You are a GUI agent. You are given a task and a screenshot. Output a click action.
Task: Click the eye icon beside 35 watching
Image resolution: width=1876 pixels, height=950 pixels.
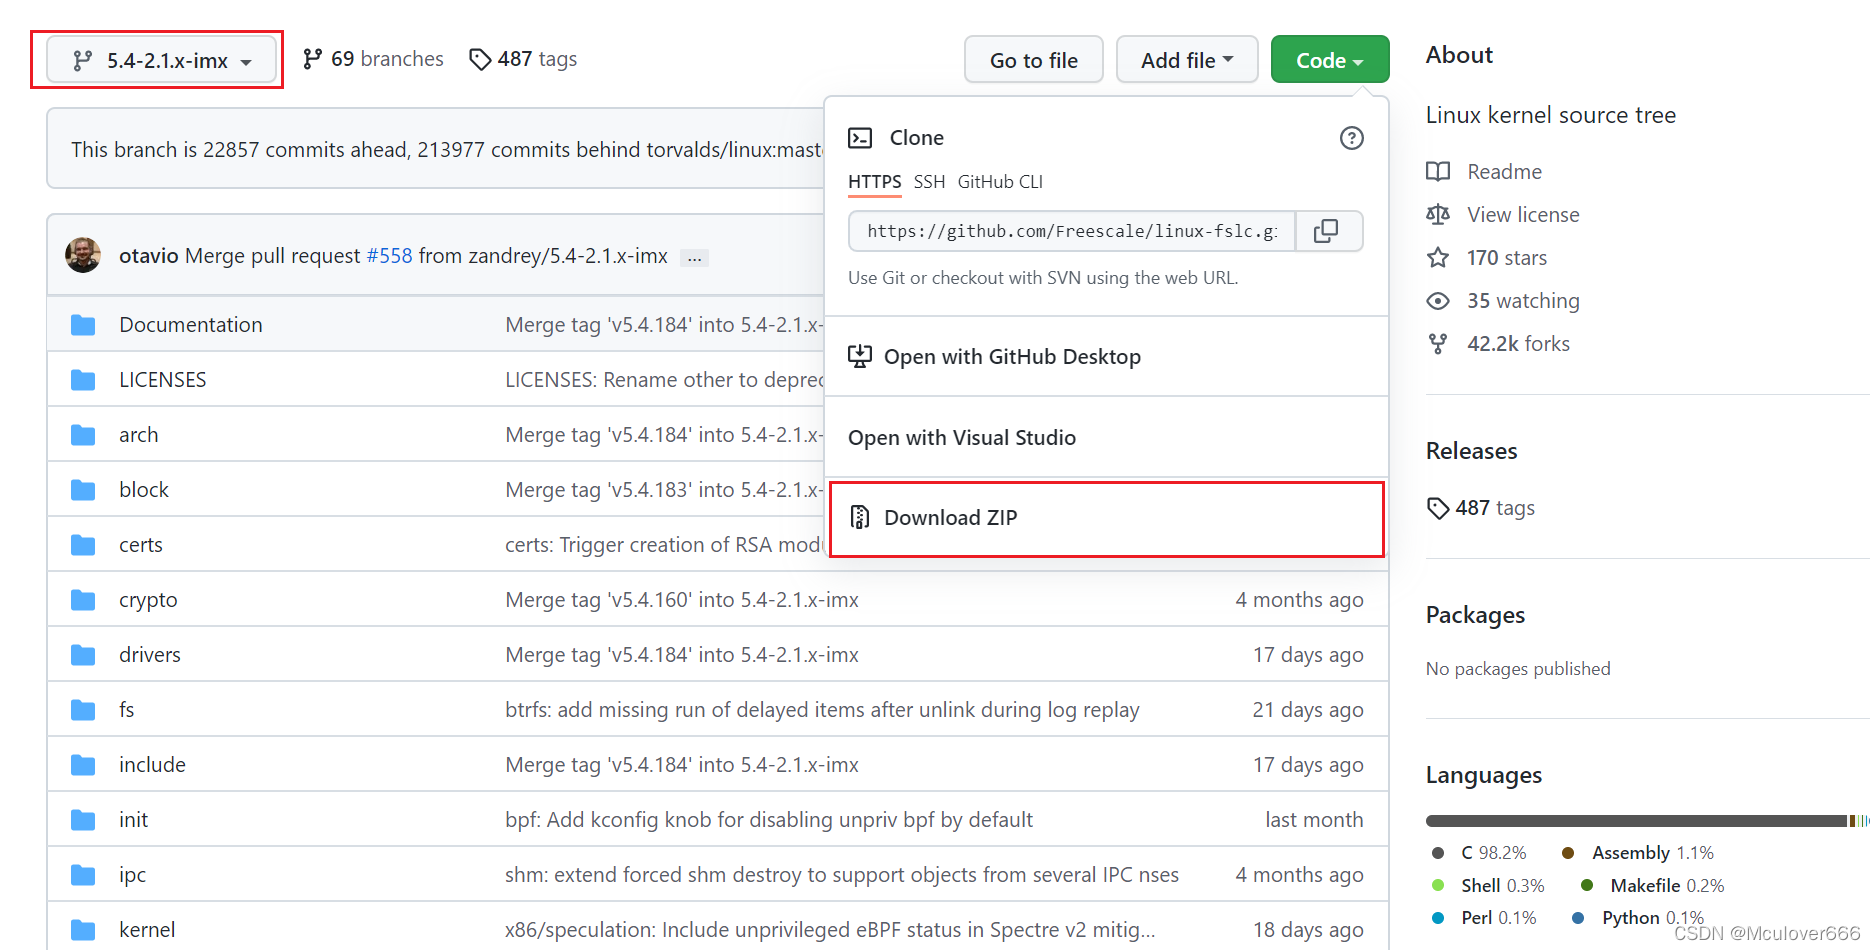tap(1438, 301)
